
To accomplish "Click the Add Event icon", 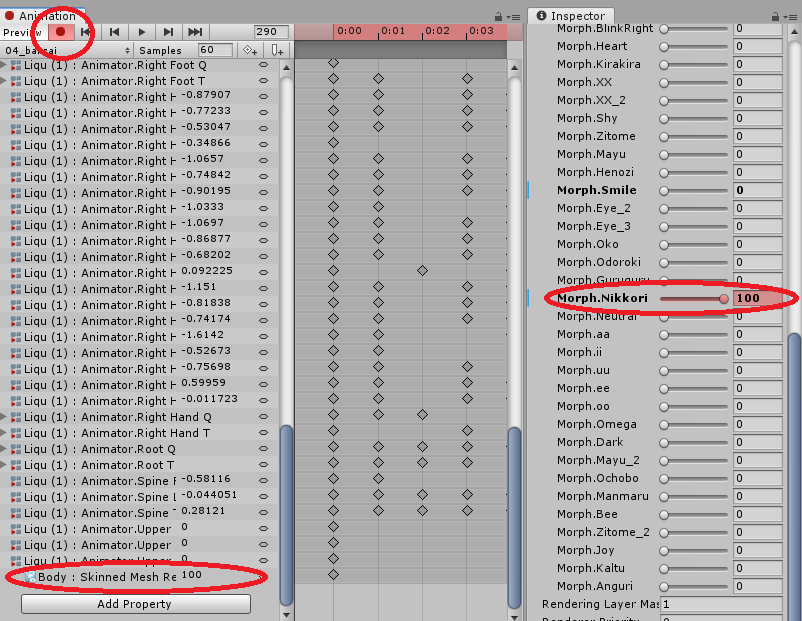I will tap(277, 50).
